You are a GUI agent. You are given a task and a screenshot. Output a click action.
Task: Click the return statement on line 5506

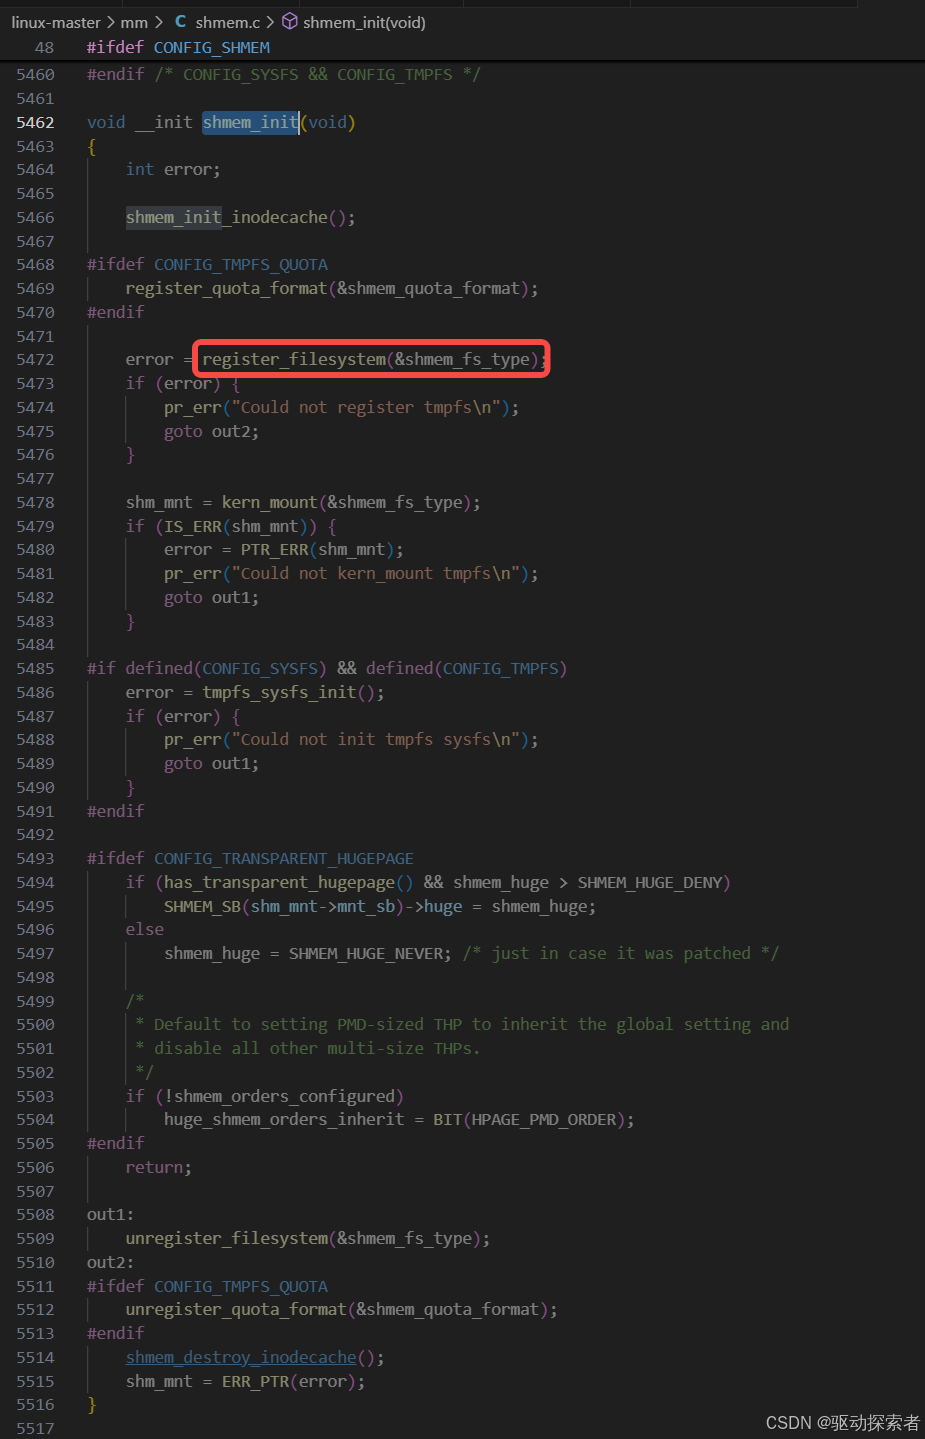tap(158, 1167)
